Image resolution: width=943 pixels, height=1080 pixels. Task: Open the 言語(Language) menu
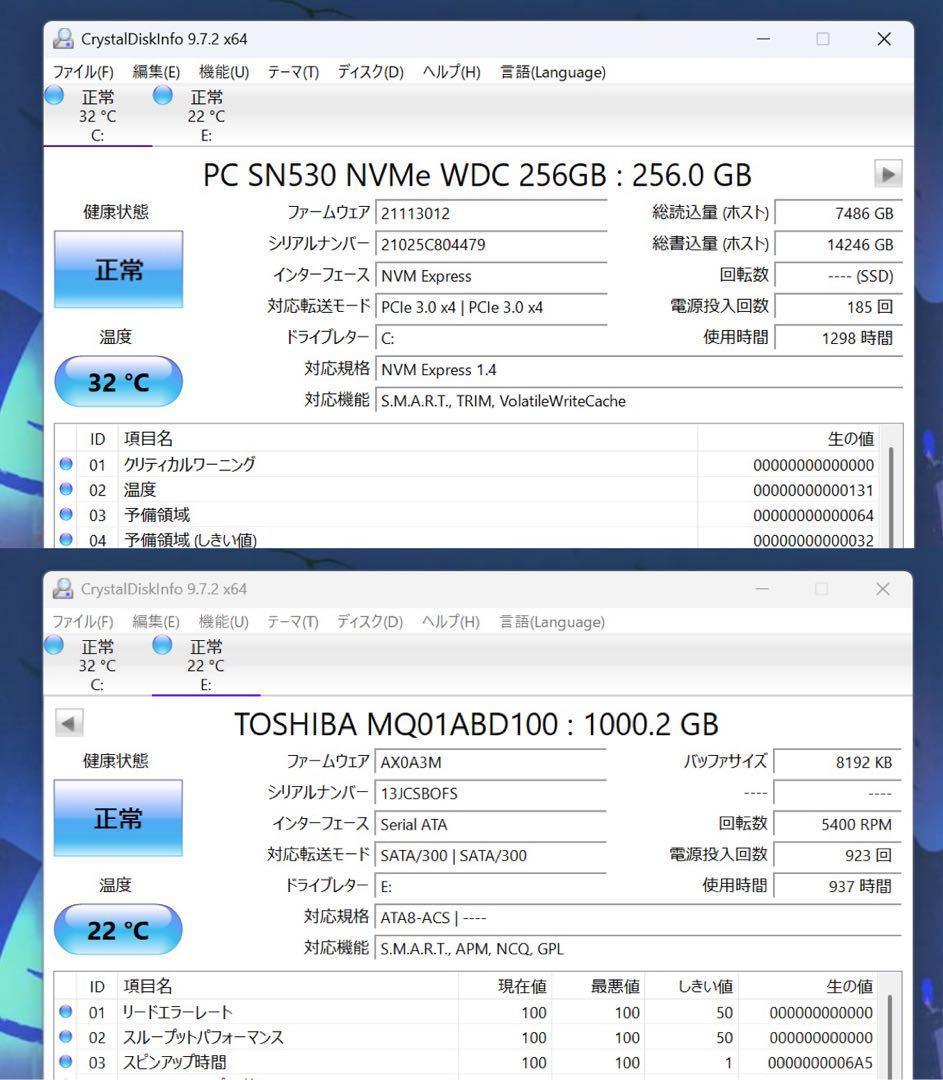(551, 72)
